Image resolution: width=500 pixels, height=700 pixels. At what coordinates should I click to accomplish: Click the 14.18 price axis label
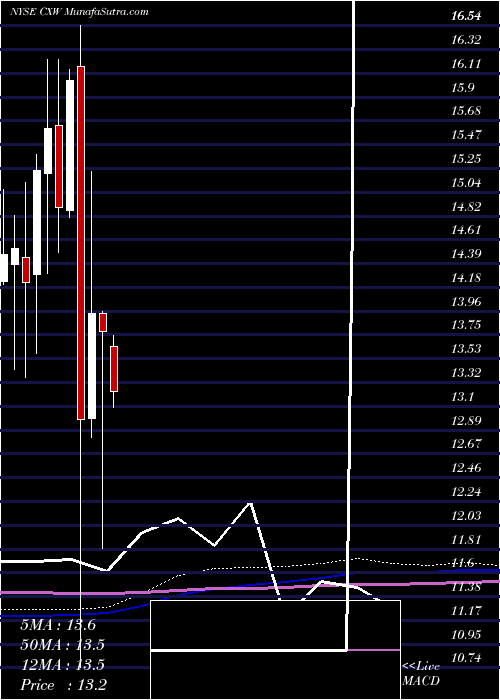[466, 278]
